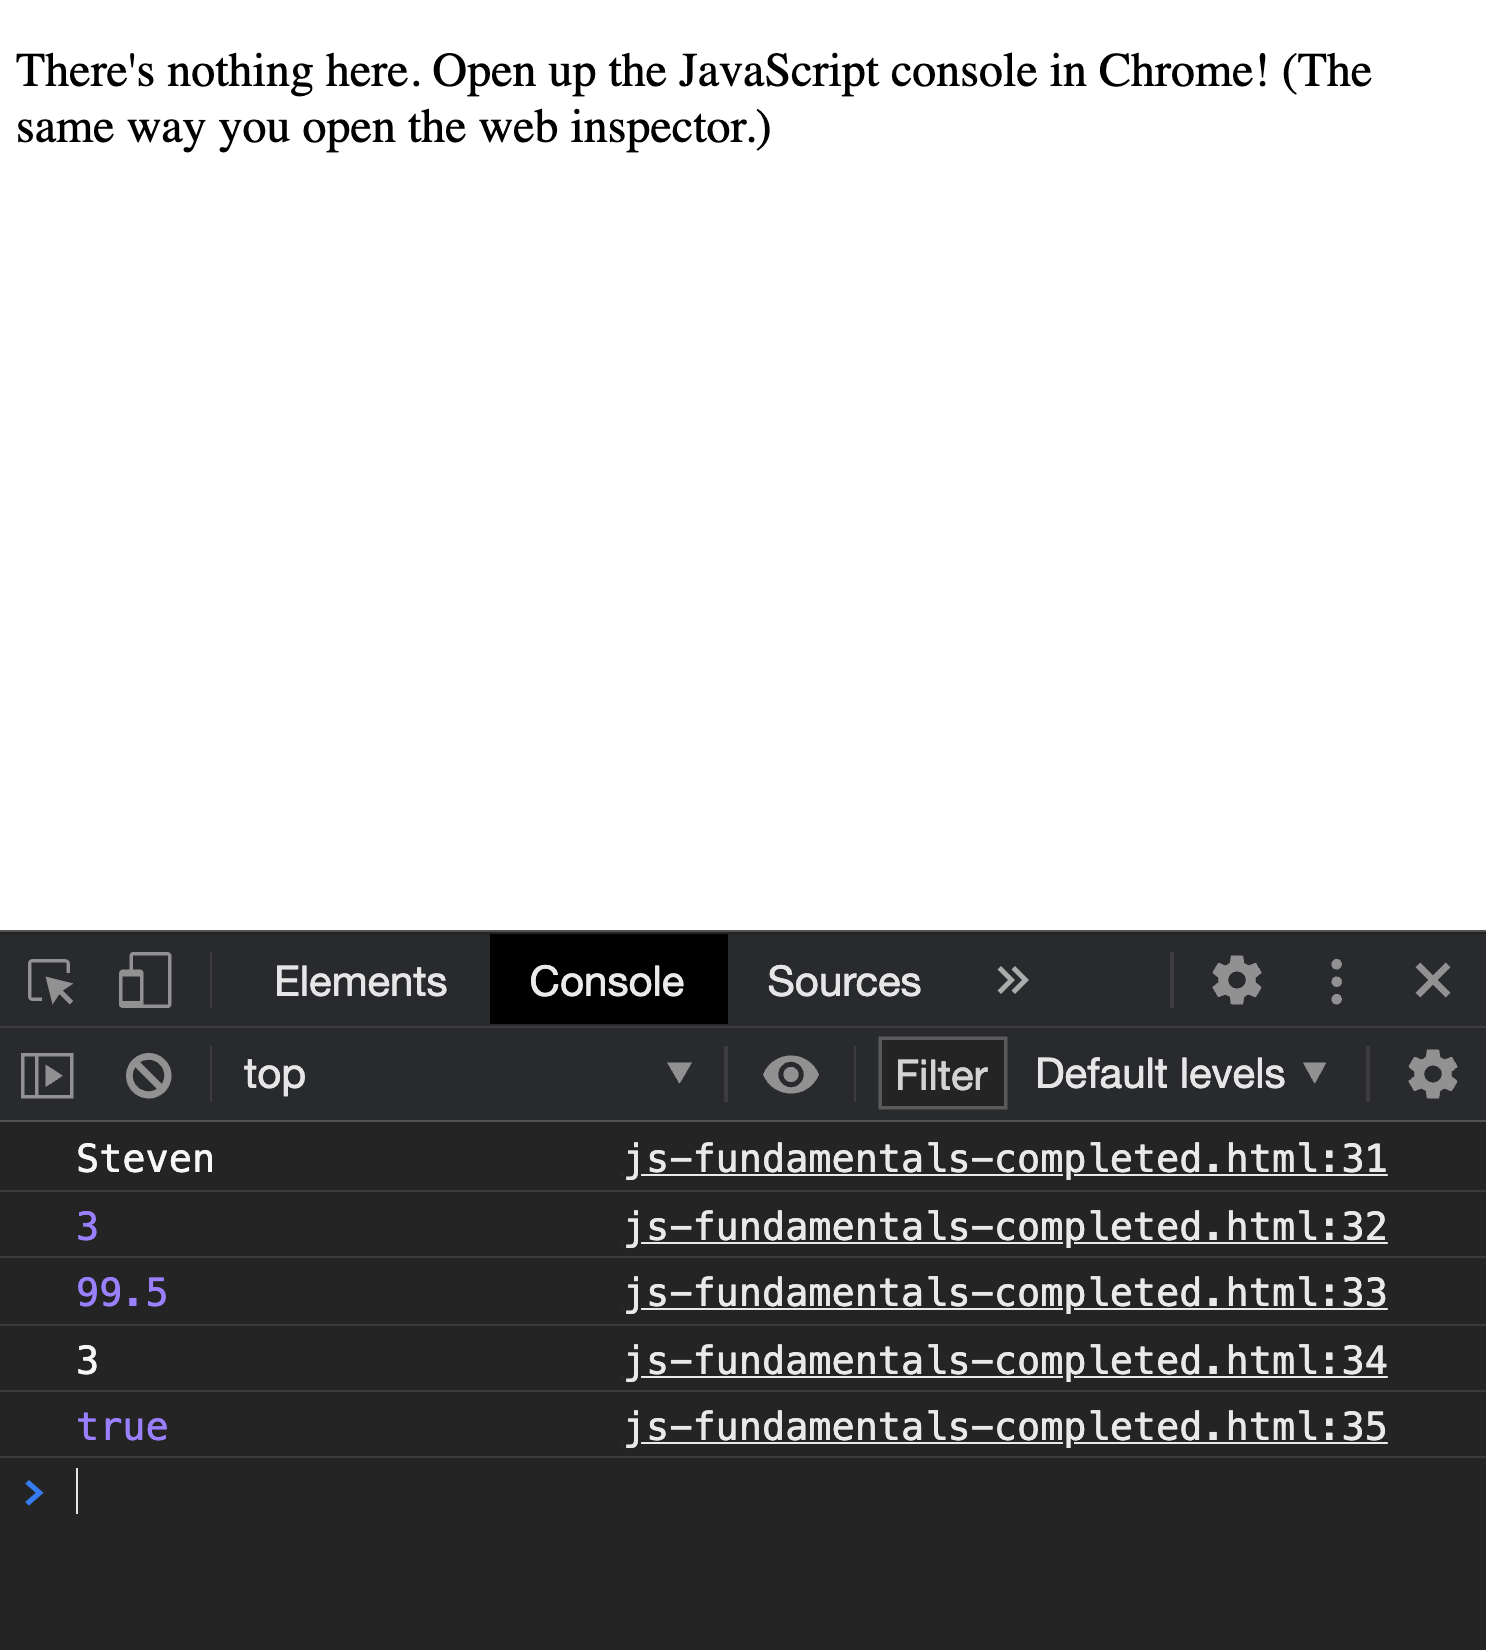Open the live expression eye icon
Screen dimensions: 1486x1650
790,1076
